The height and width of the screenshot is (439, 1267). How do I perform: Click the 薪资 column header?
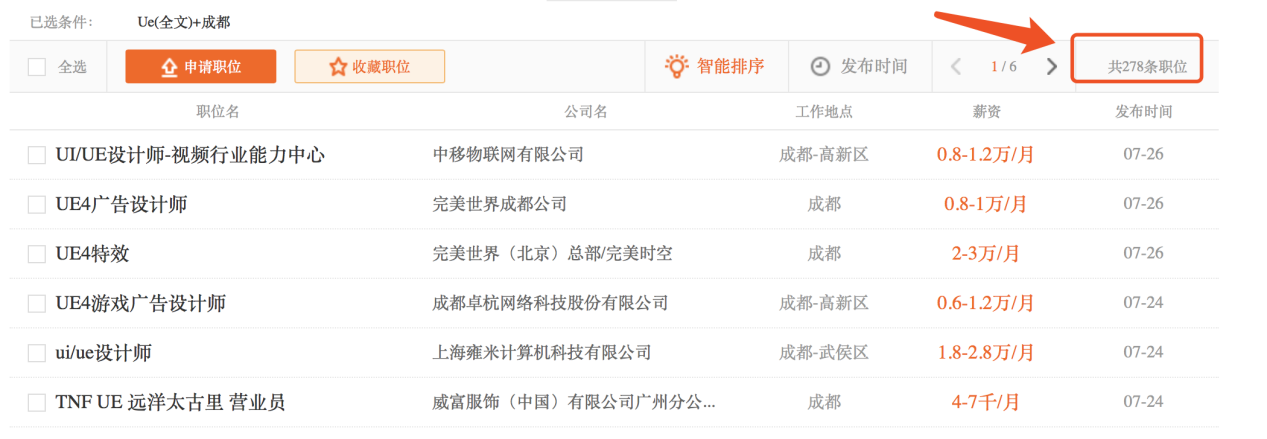click(986, 111)
